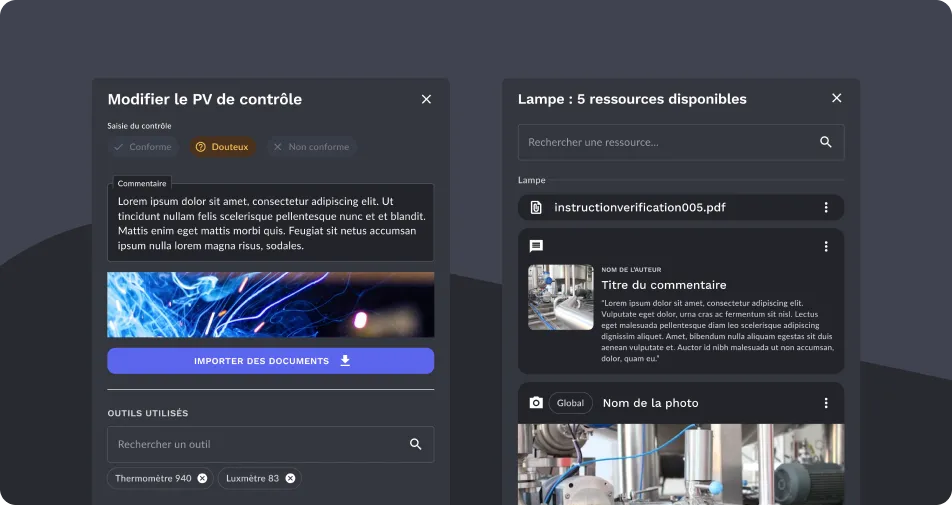Click the Global tag chip

[x=571, y=403]
